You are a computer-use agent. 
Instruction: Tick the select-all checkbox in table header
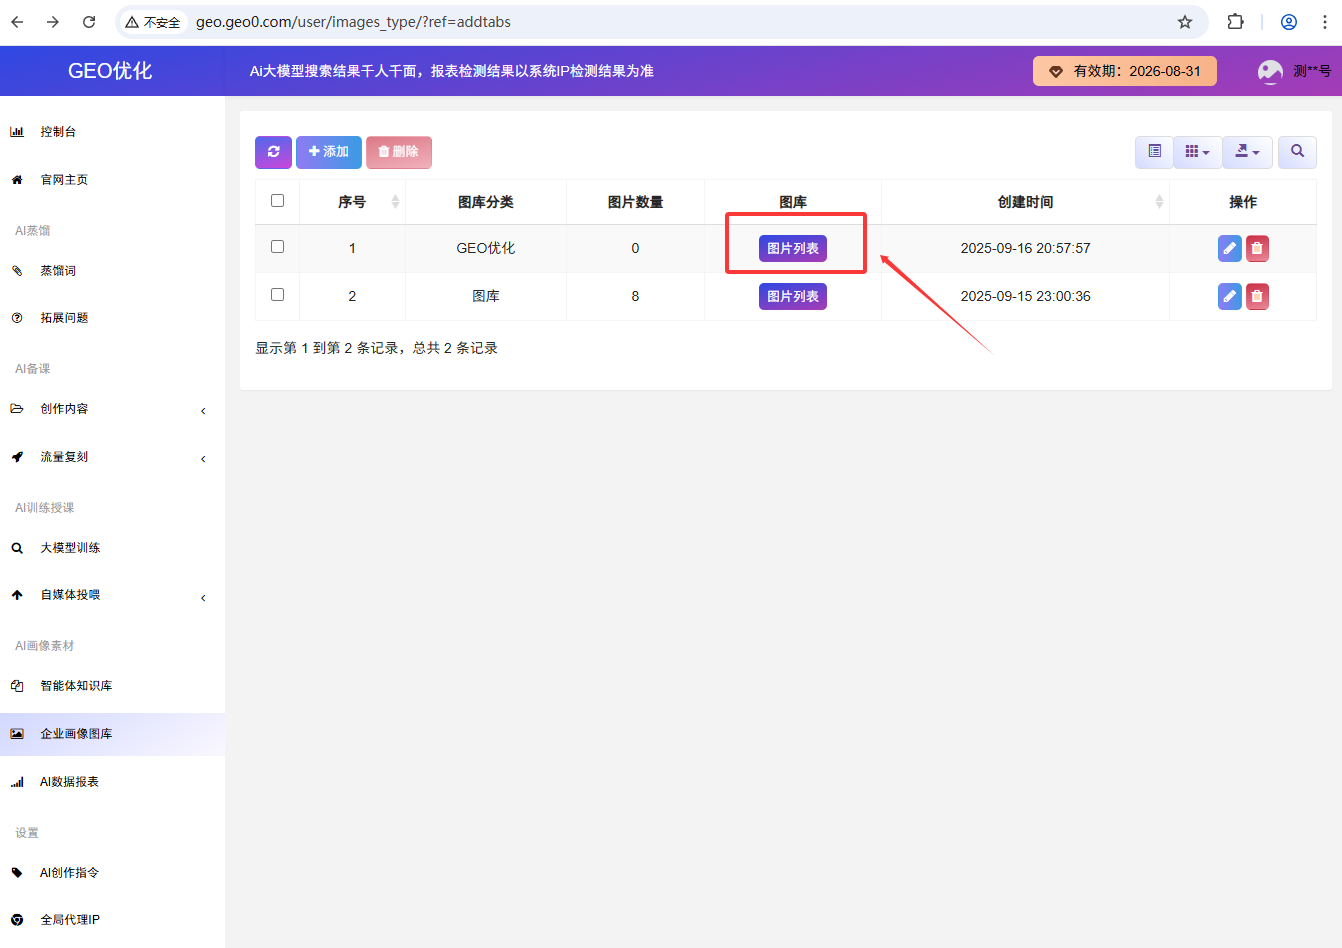tap(278, 201)
